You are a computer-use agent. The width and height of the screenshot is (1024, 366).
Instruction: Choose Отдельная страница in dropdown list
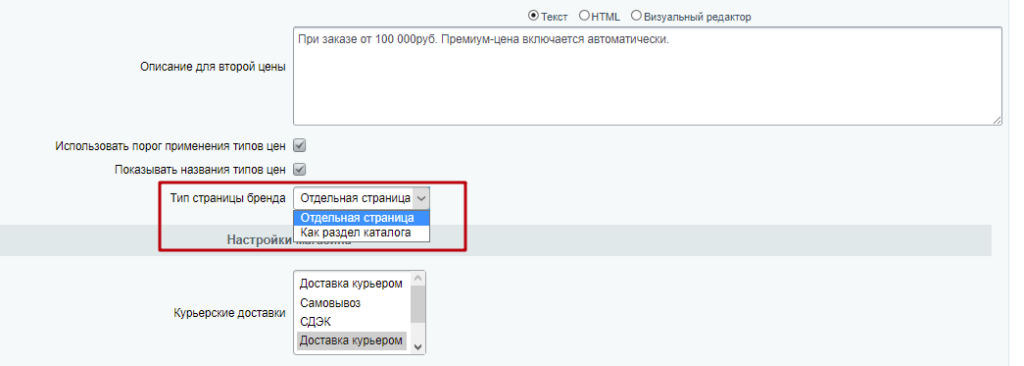[x=361, y=218]
